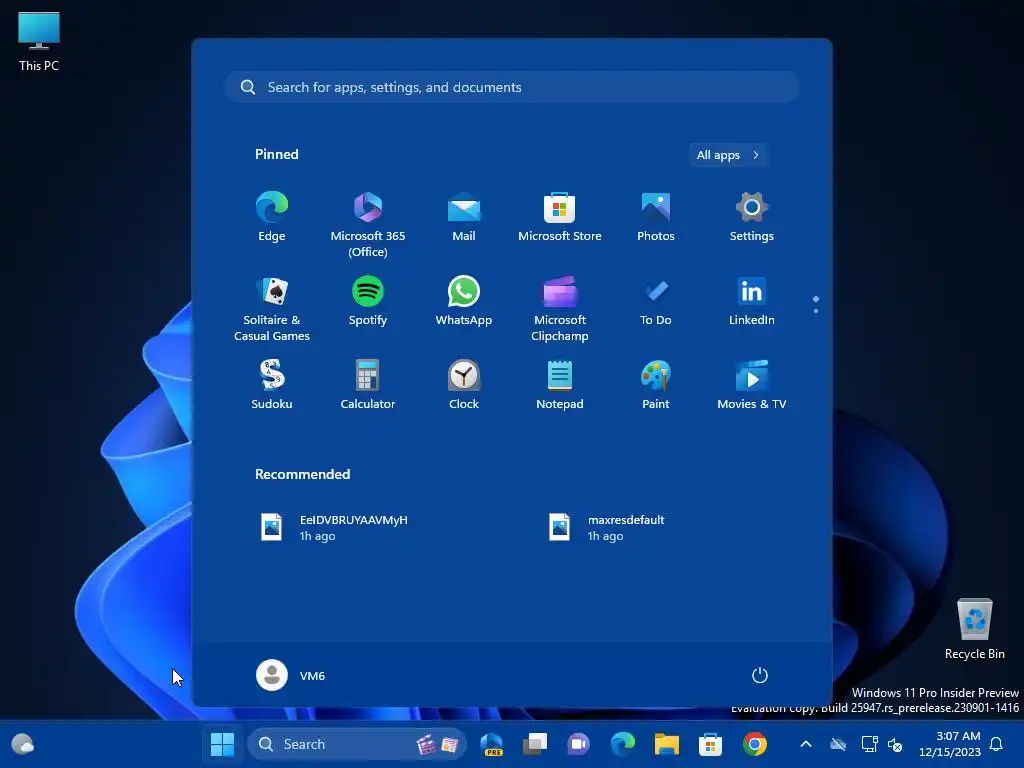The image size is (1024, 768).
Task: Launch Google Chrome from the taskbar
Action: click(754, 744)
